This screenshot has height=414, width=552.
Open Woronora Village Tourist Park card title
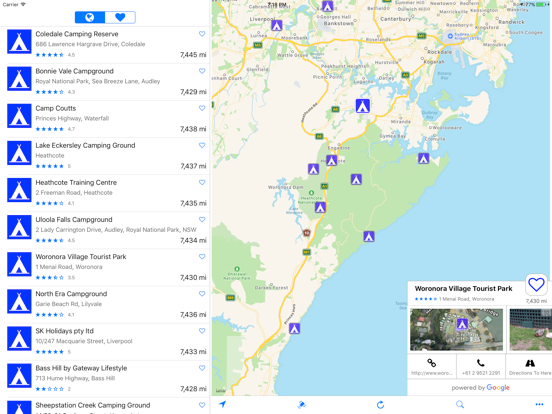coord(463,289)
